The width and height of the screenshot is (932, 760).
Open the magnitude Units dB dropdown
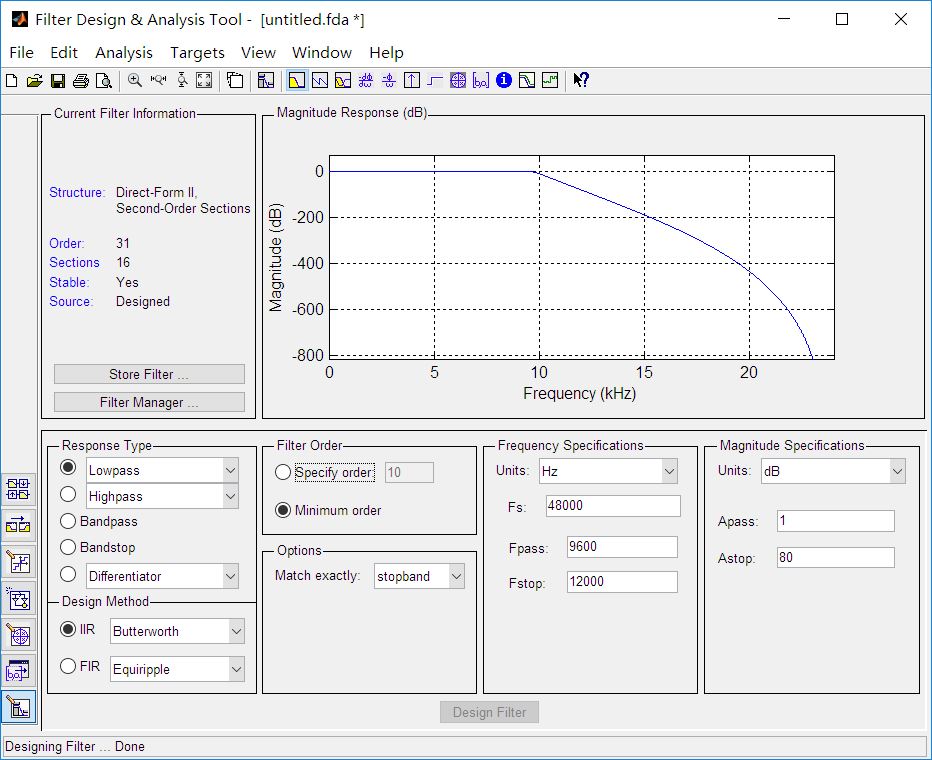(898, 471)
